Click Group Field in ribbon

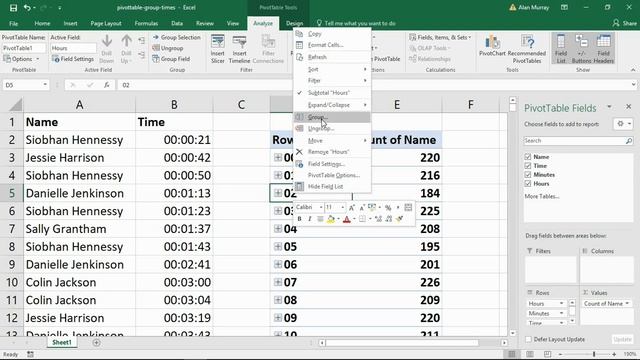pos(171,59)
